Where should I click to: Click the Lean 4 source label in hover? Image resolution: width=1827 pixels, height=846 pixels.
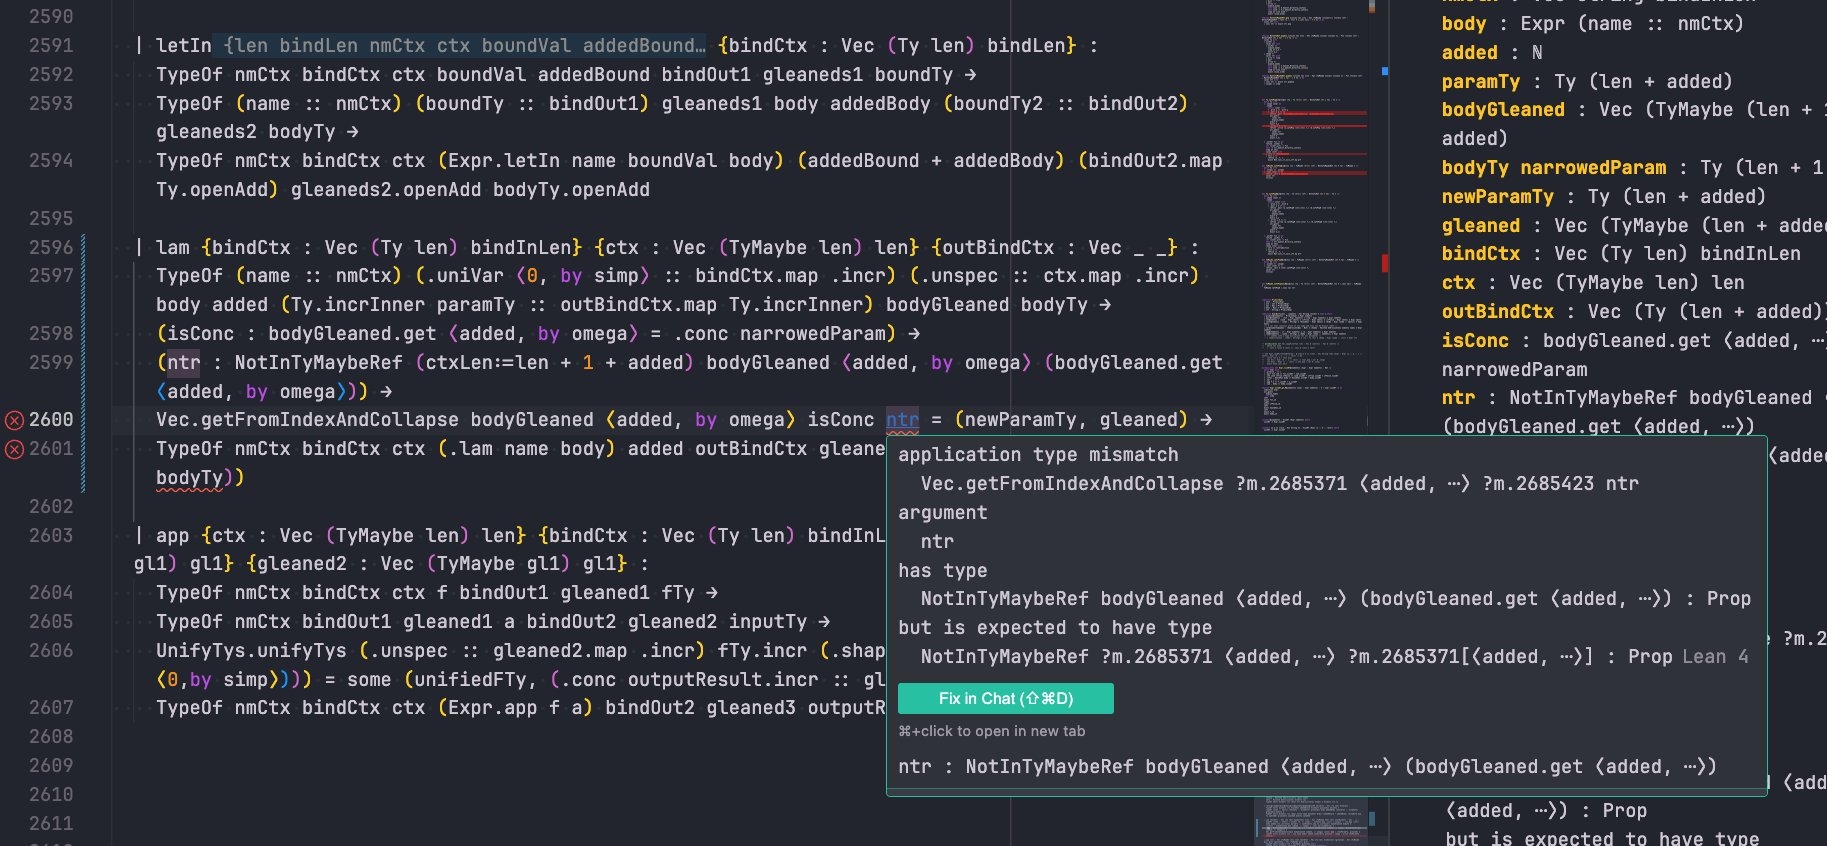coord(1715,657)
